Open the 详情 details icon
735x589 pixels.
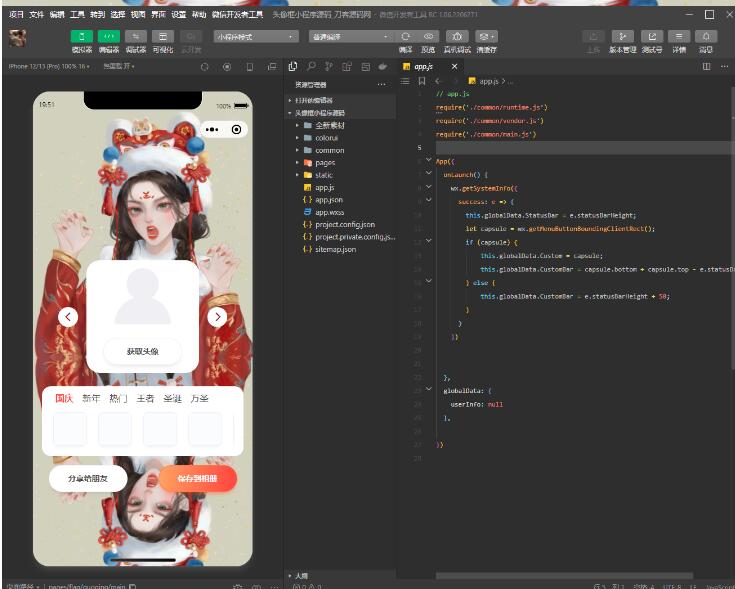point(679,37)
